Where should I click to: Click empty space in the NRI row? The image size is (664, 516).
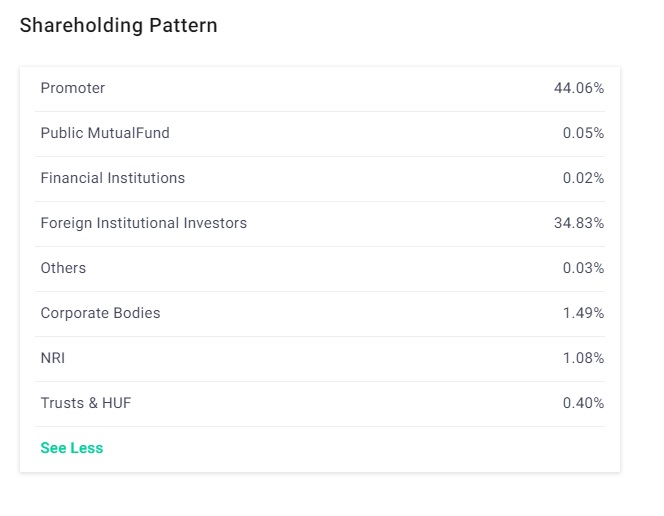pyautogui.click(x=320, y=358)
